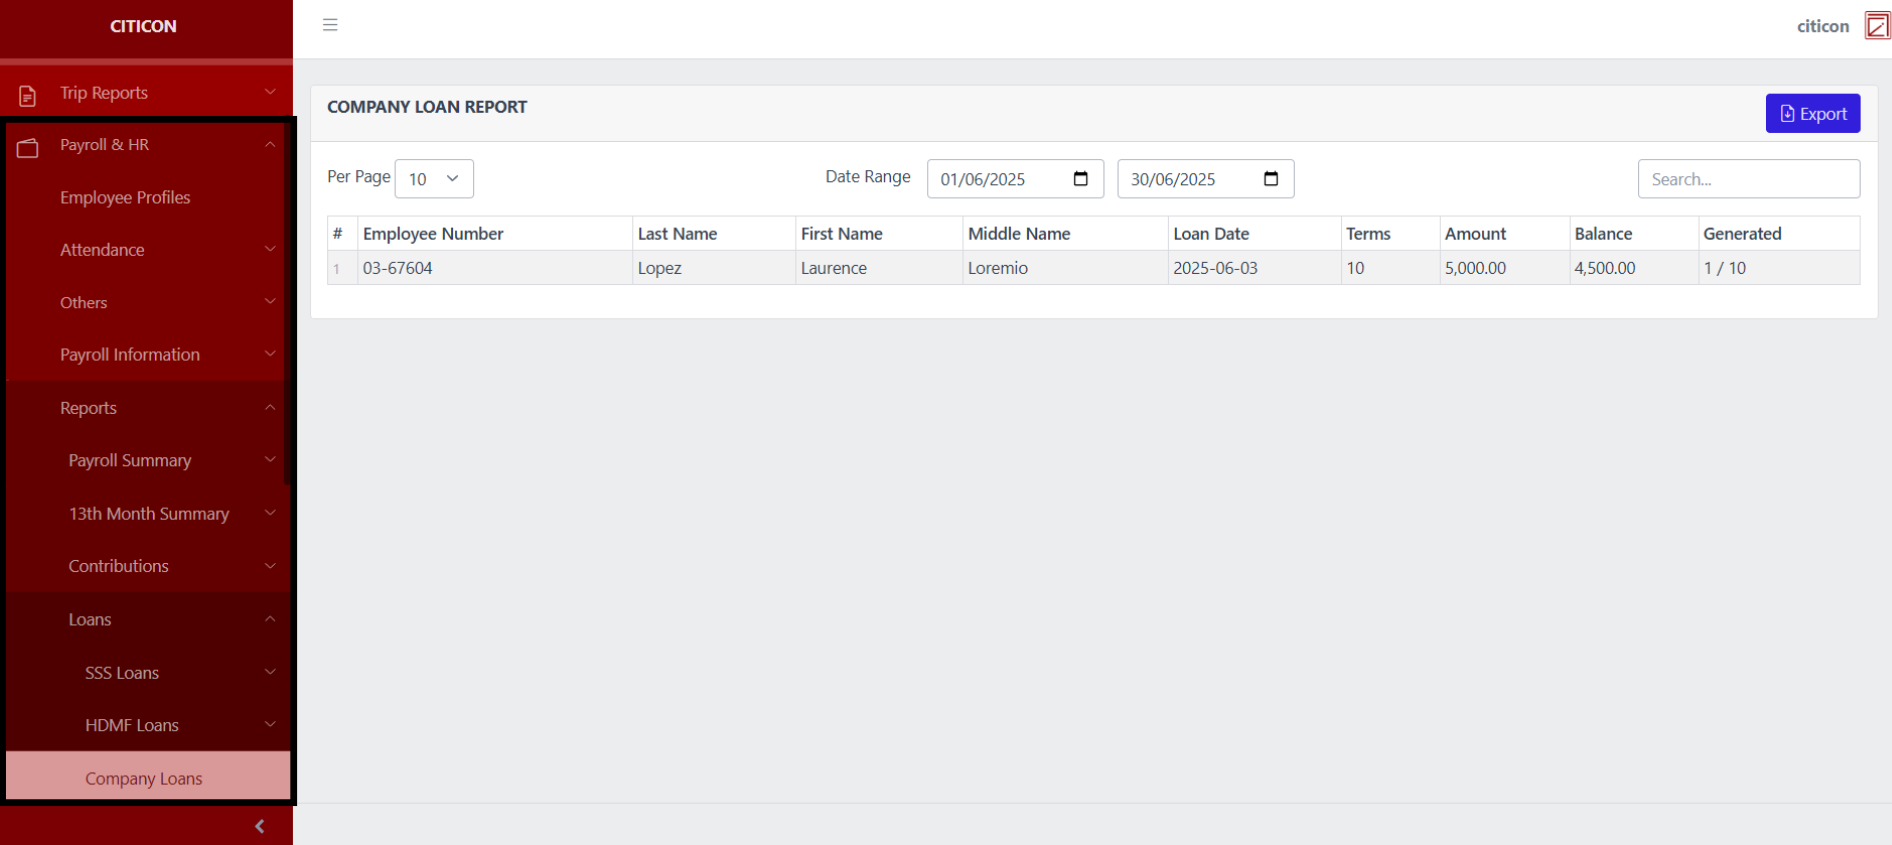Click the hamburger menu icon

330,25
